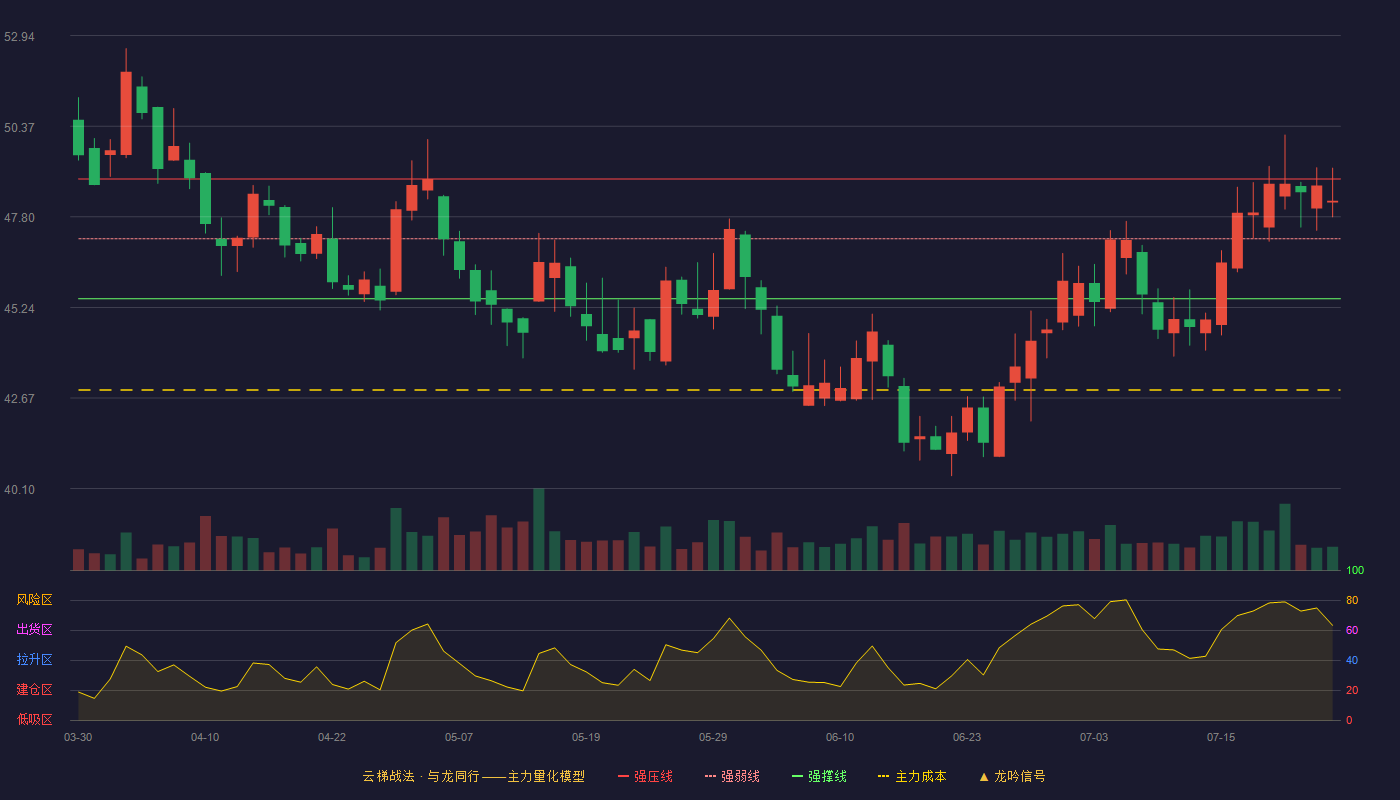Click the 42.67 price axis label
1400x800 pixels.
(x=19, y=399)
